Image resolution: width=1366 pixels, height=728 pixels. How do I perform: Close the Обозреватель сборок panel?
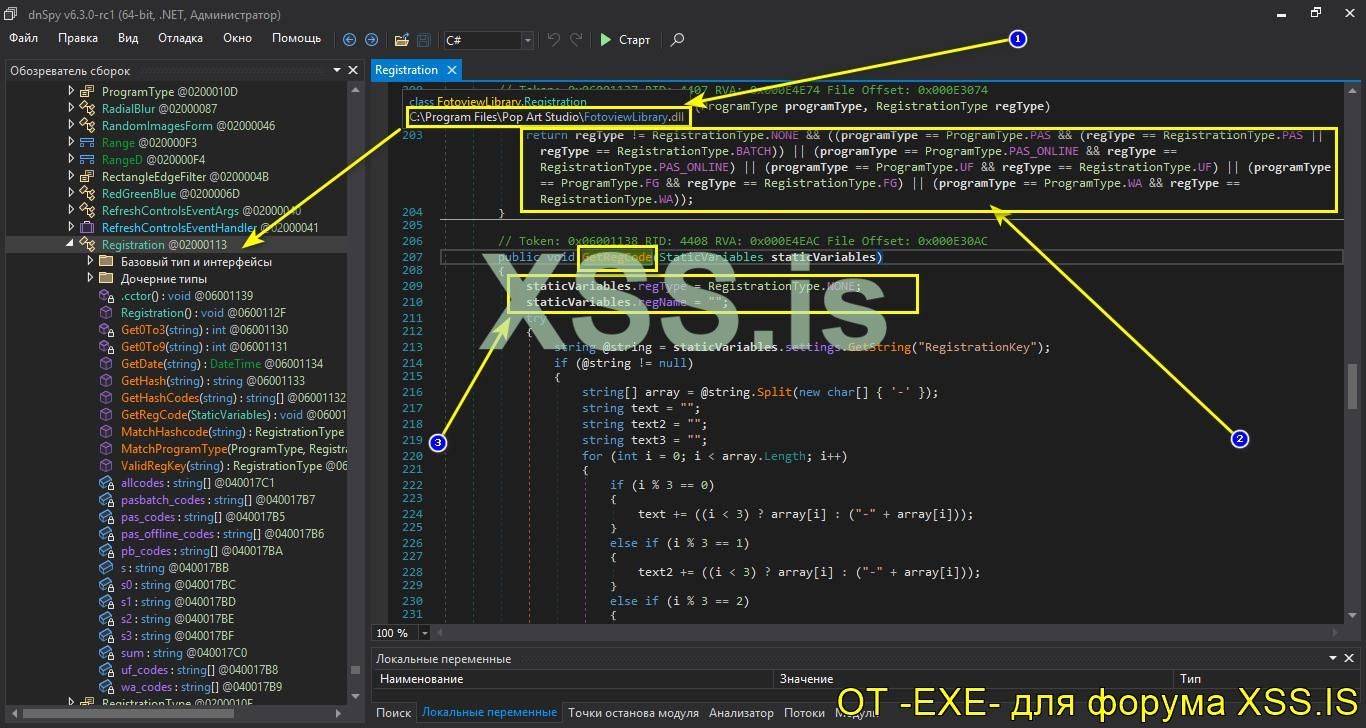coord(353,71)
